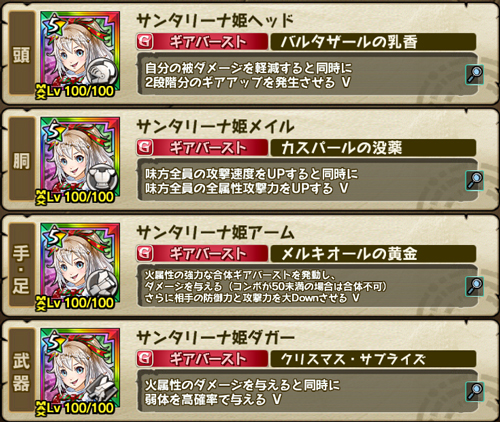
Task: Click the メルキオールの黄金 skill name bar
Action: pyautogui.click(x=373, y=254)
